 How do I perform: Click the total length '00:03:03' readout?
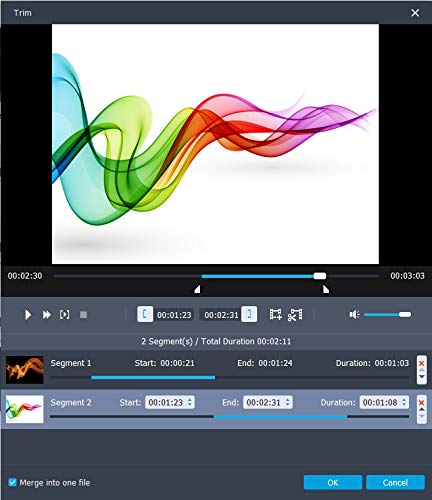(x=407, y=276)
